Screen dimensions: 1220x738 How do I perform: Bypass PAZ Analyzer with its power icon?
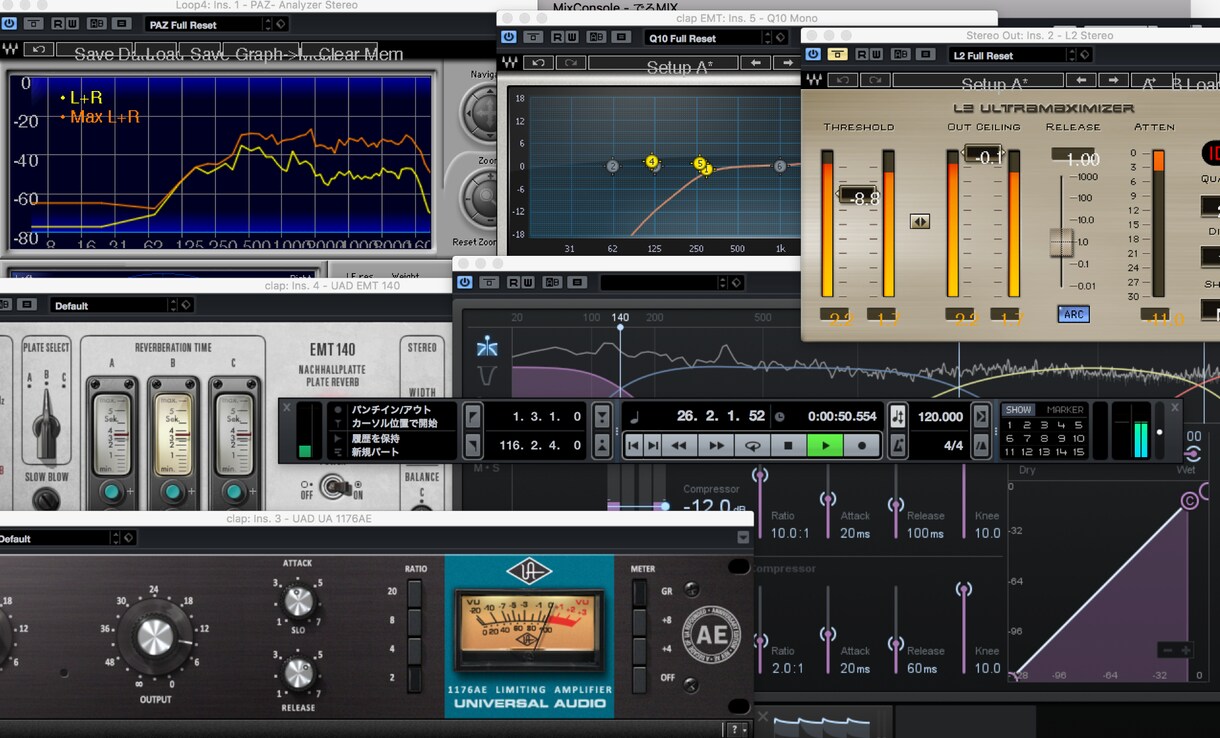pos(9,23)
